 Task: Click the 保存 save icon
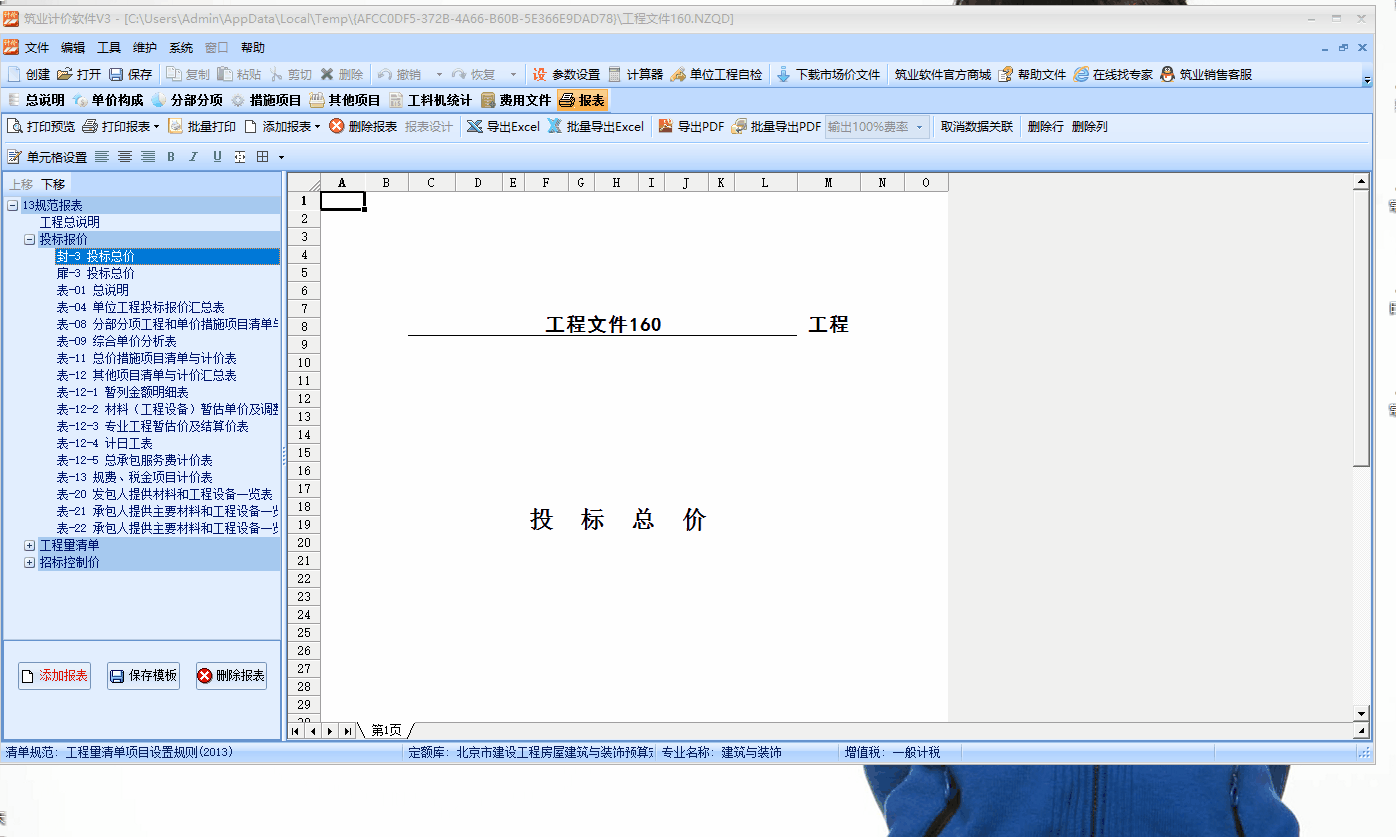coord(116,75)
